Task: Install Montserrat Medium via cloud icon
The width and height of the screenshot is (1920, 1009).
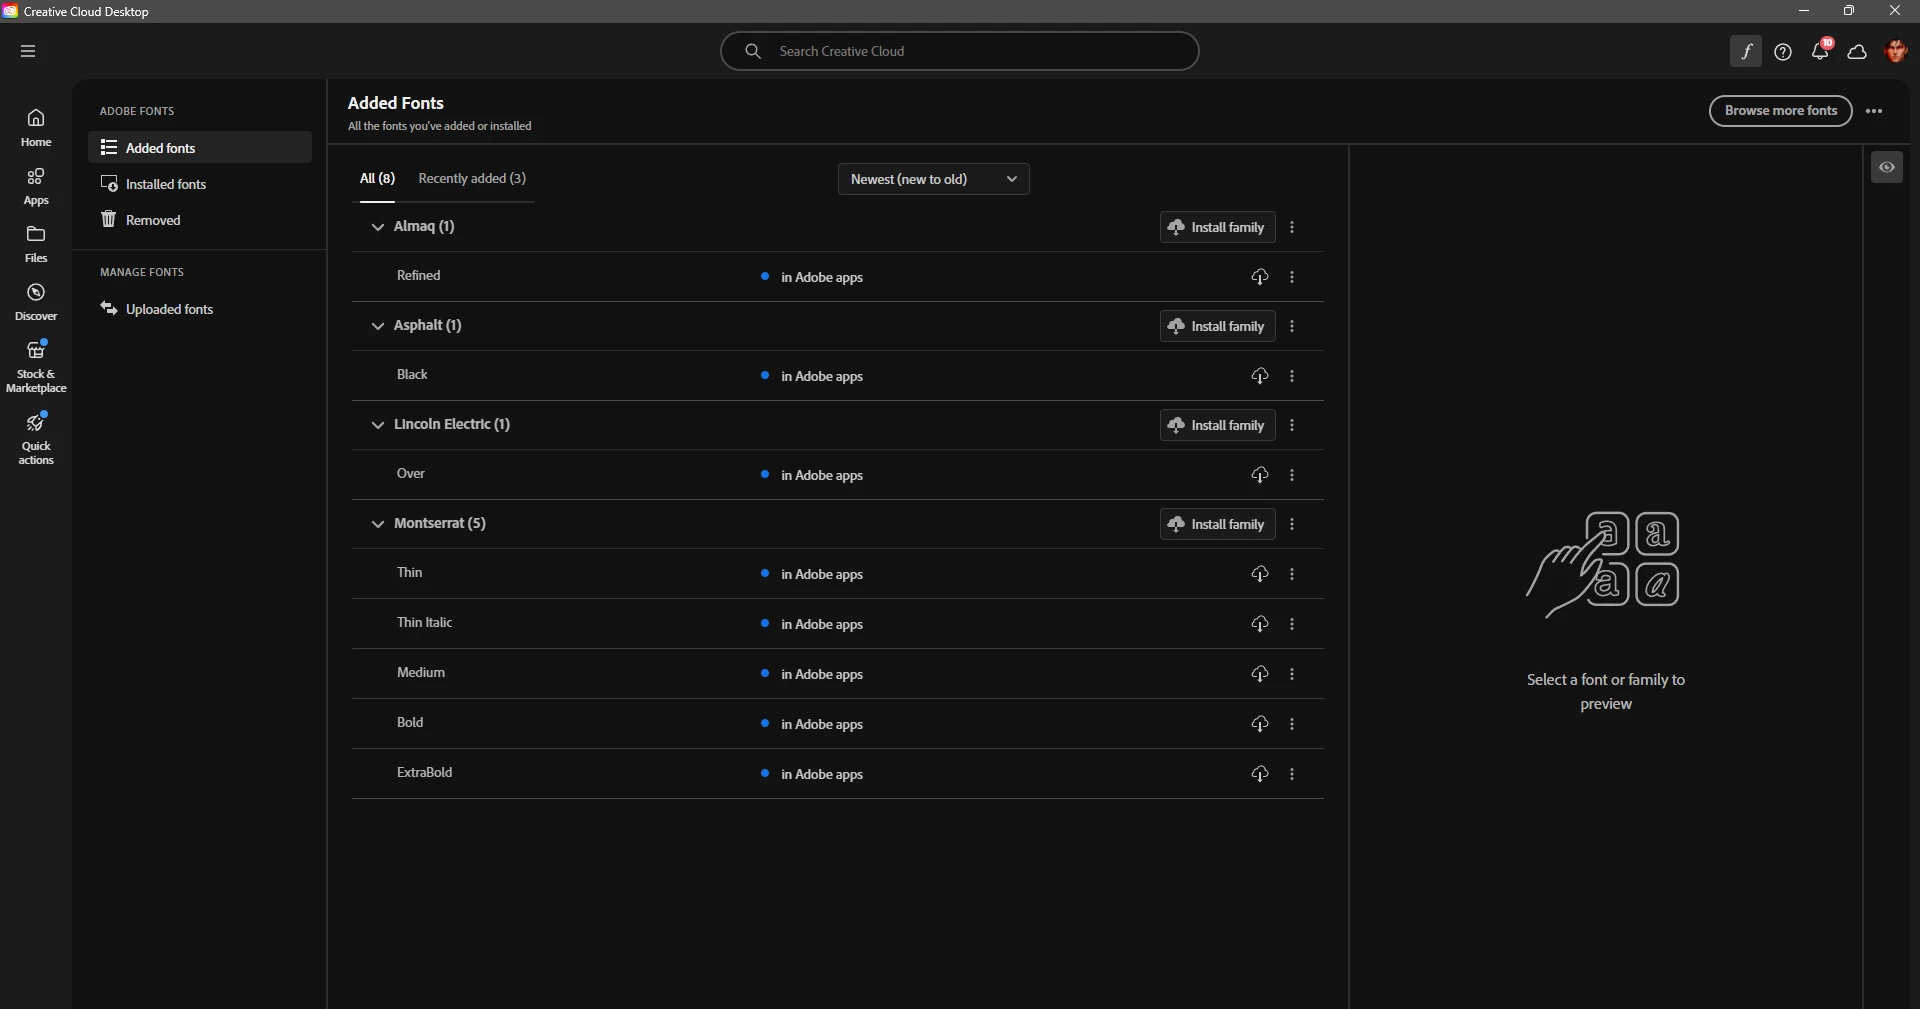Action: [1260, 674]
